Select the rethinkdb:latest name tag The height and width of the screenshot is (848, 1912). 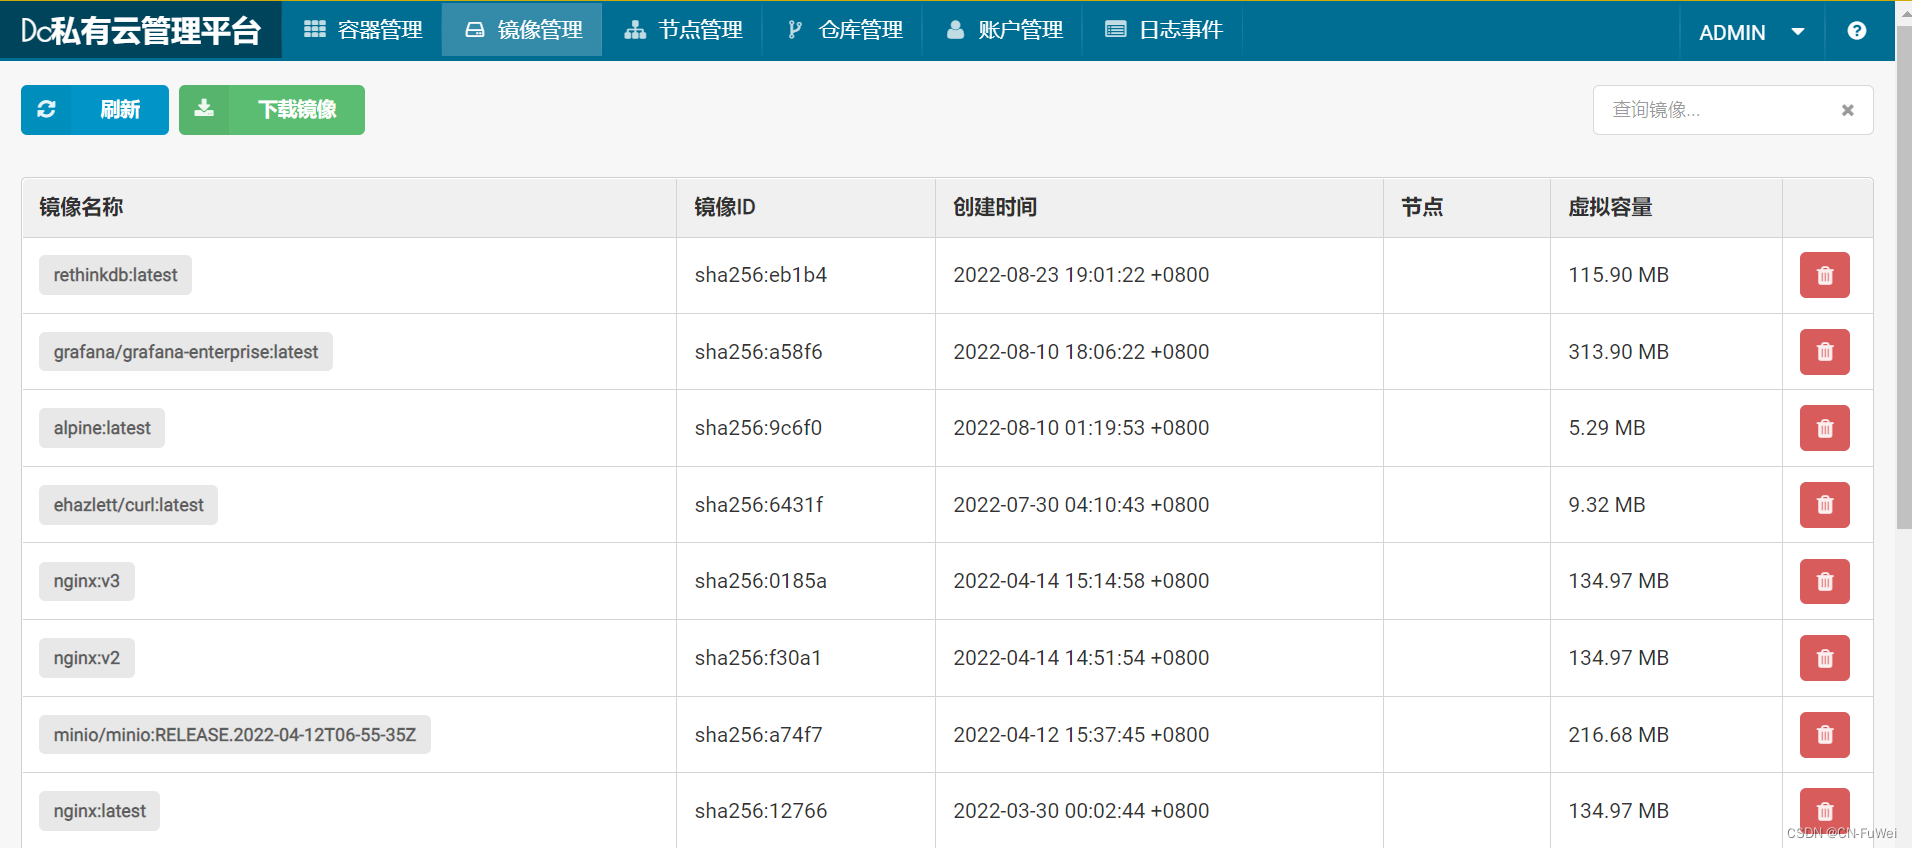pyautogui.click(x=115, y=275)
